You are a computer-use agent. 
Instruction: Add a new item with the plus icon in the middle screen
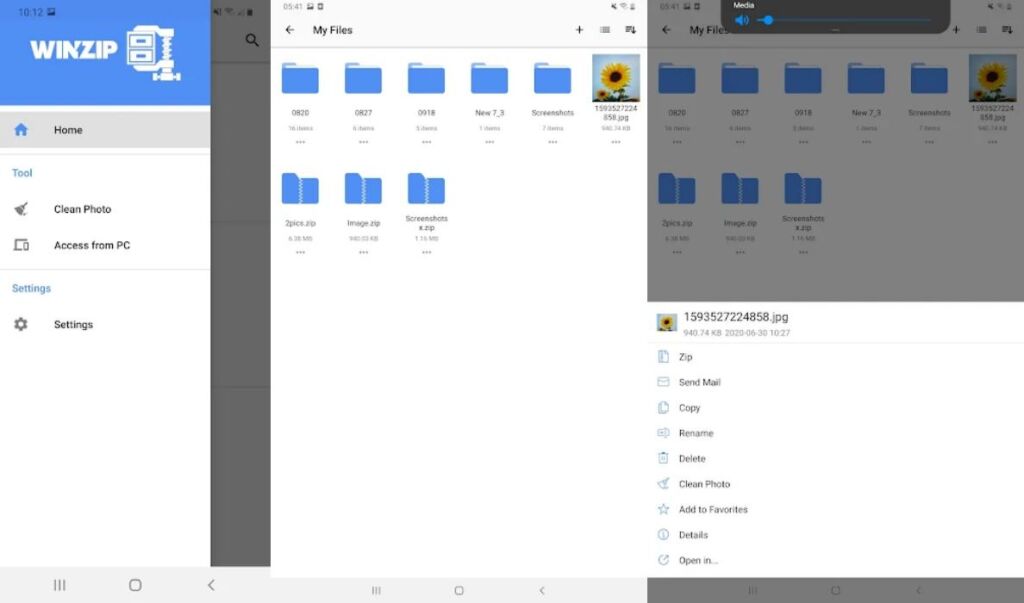pos(579,30)
